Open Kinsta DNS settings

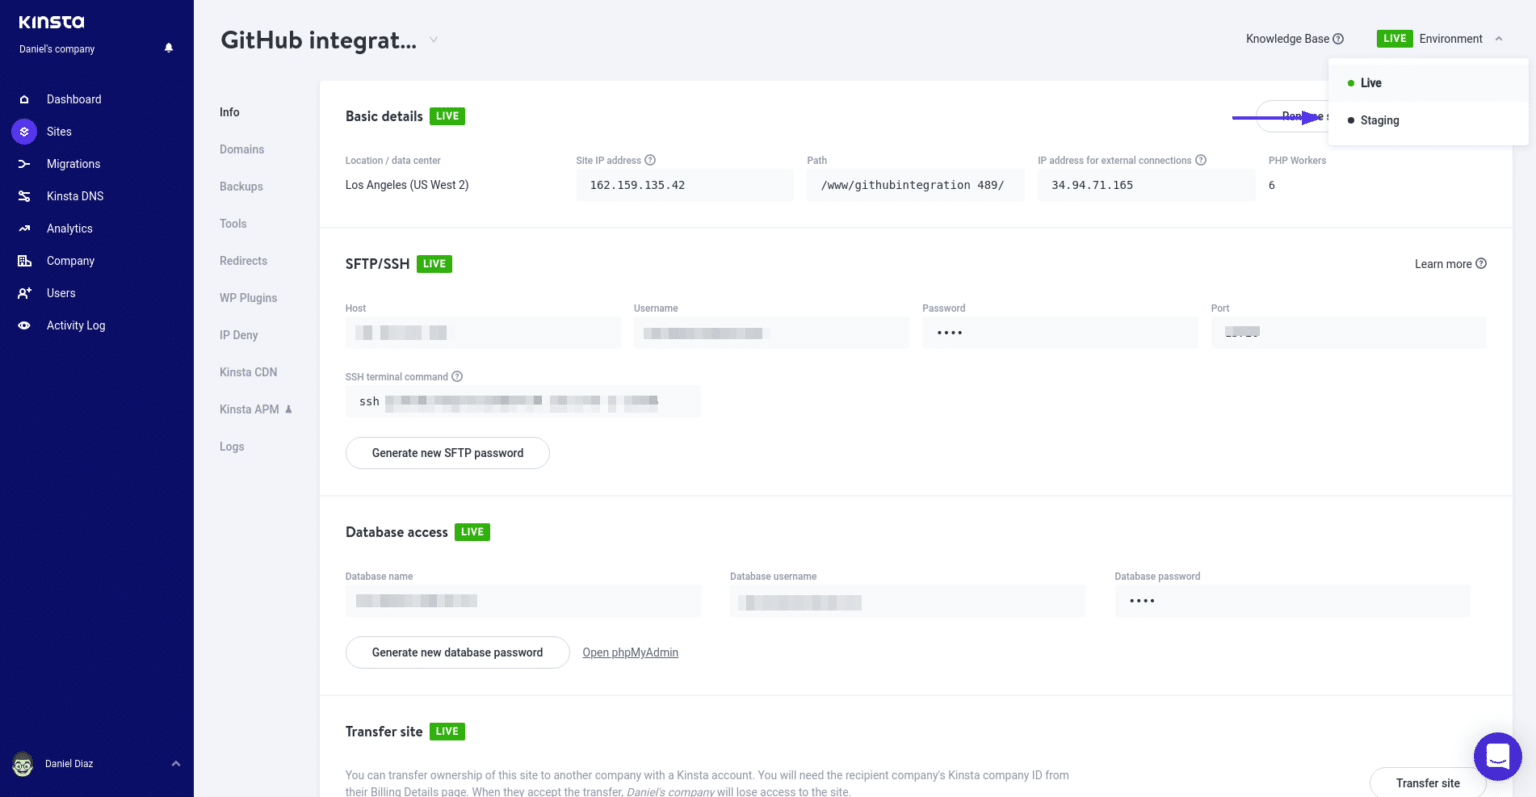73,195
